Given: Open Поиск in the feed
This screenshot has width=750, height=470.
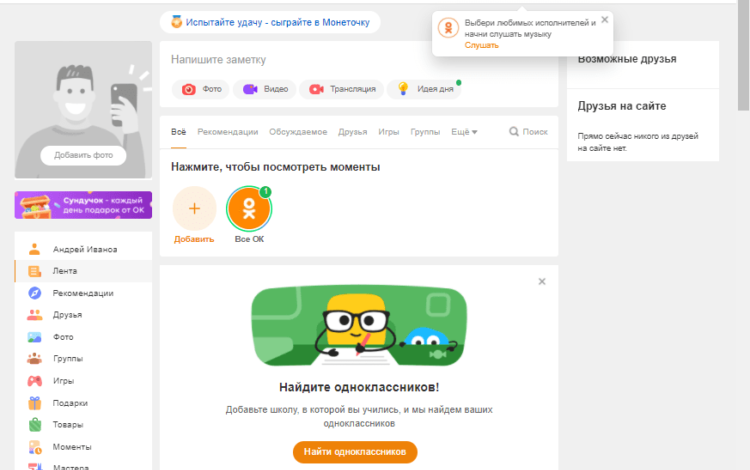Looking at the screenshot, I should [528, 132].
